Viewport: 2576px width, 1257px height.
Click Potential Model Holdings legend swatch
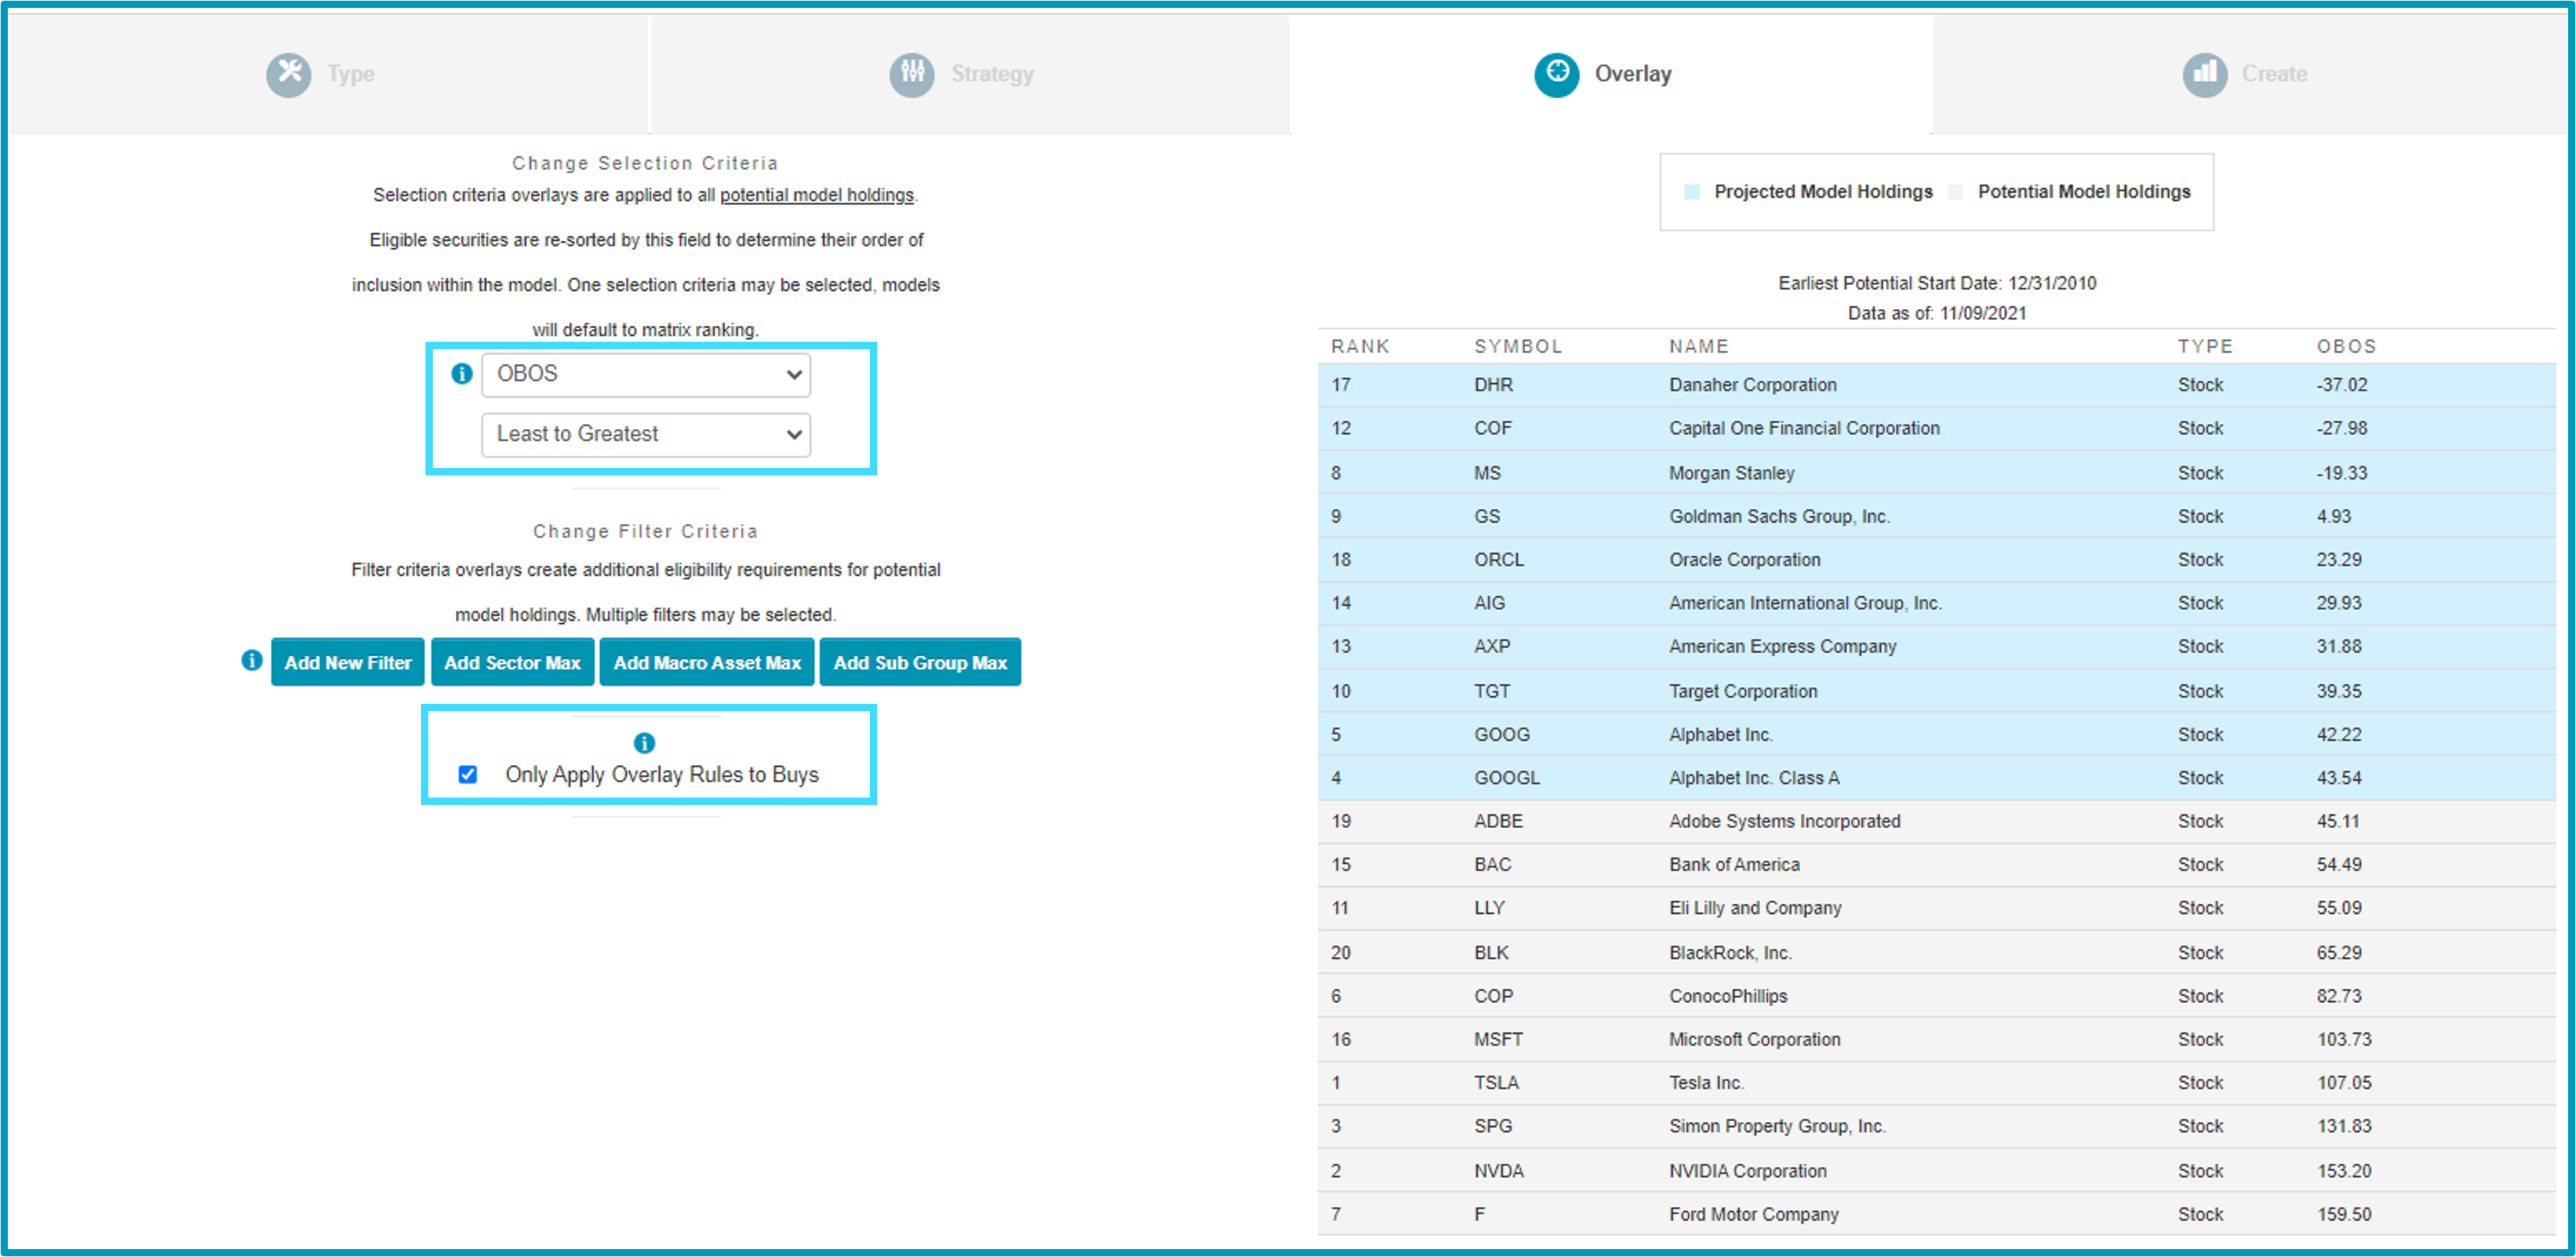pos(1956,192)
